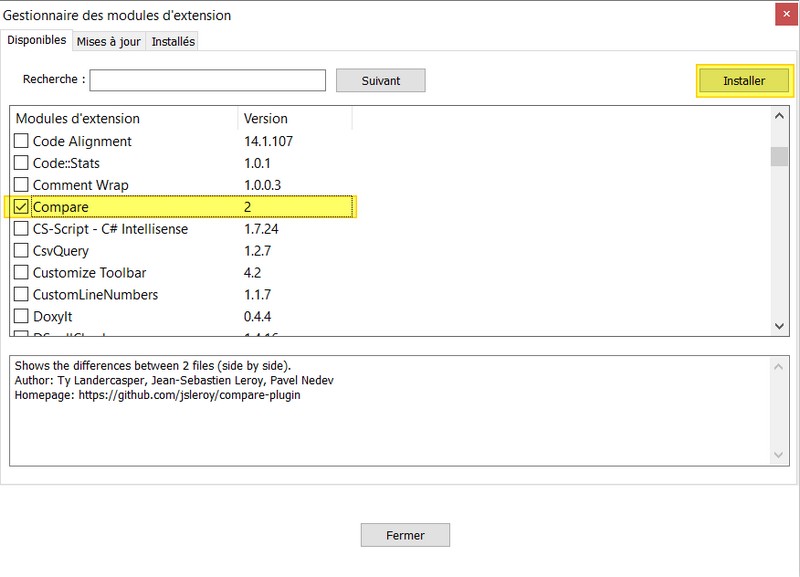Image resolution: width=800 pixels, height=577 pixels.
Task: Check the Code Alignment plugin checkbox
Action: (21, 142)
